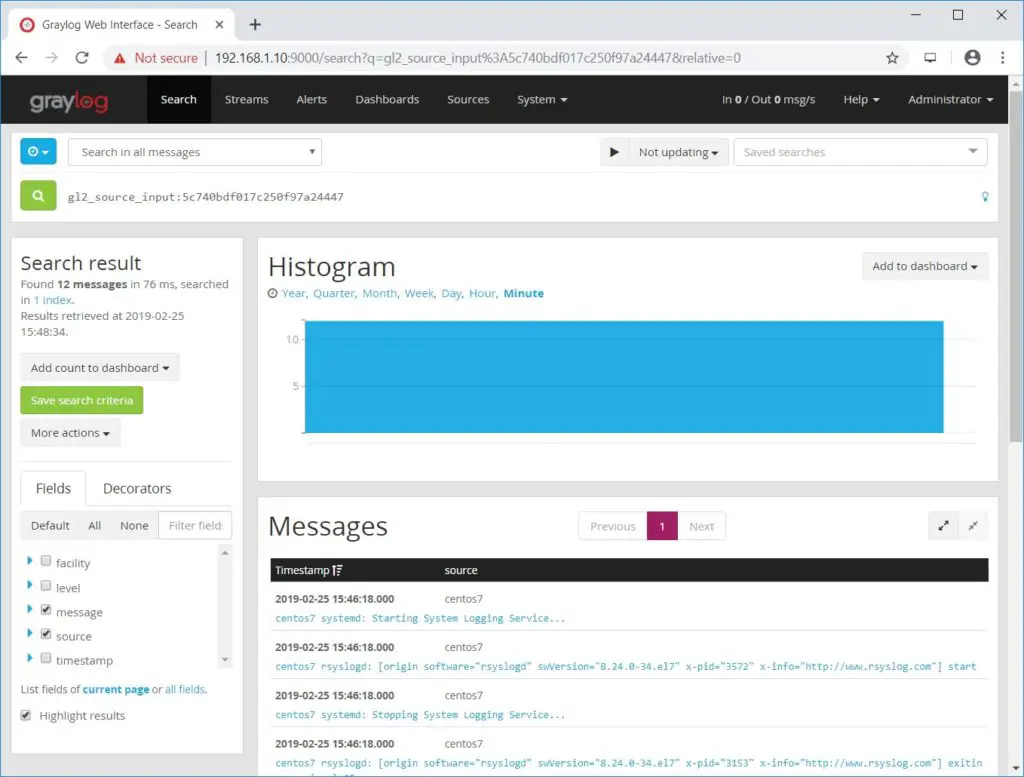1024x777 pixels.
Task: Click the all fields link
Action: coord(185,690)
